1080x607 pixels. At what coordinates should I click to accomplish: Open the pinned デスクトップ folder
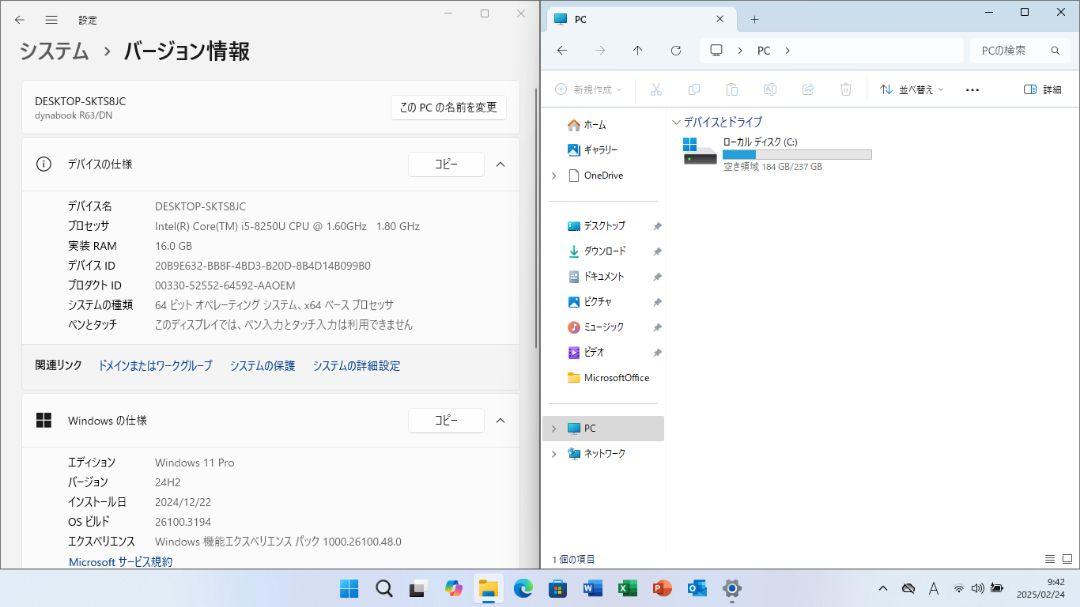(x=596, y=226)
